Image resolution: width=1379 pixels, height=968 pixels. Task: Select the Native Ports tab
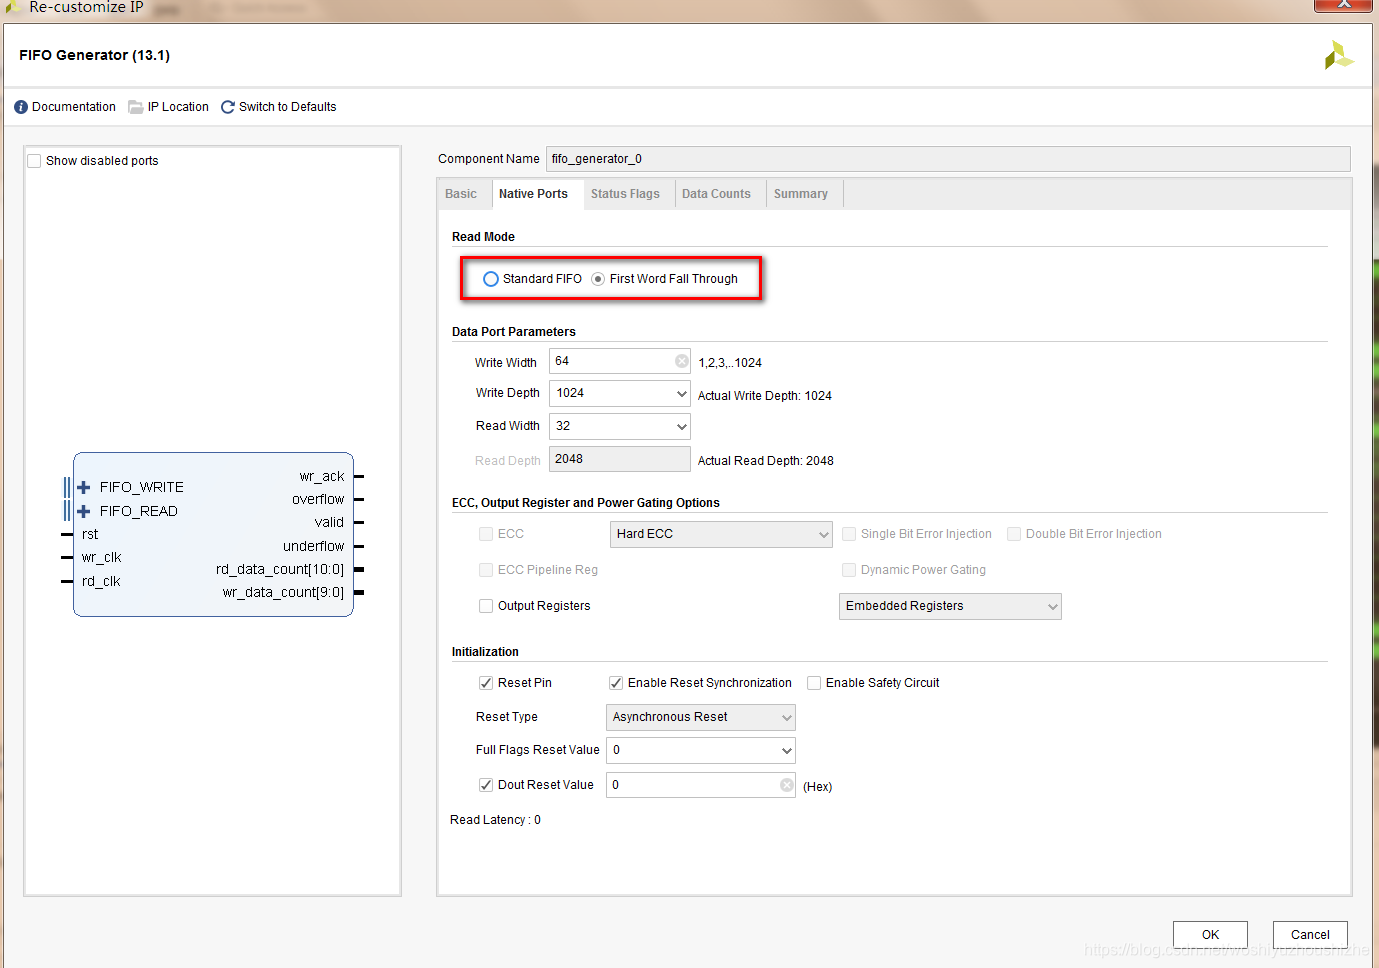tap(533, 194)
